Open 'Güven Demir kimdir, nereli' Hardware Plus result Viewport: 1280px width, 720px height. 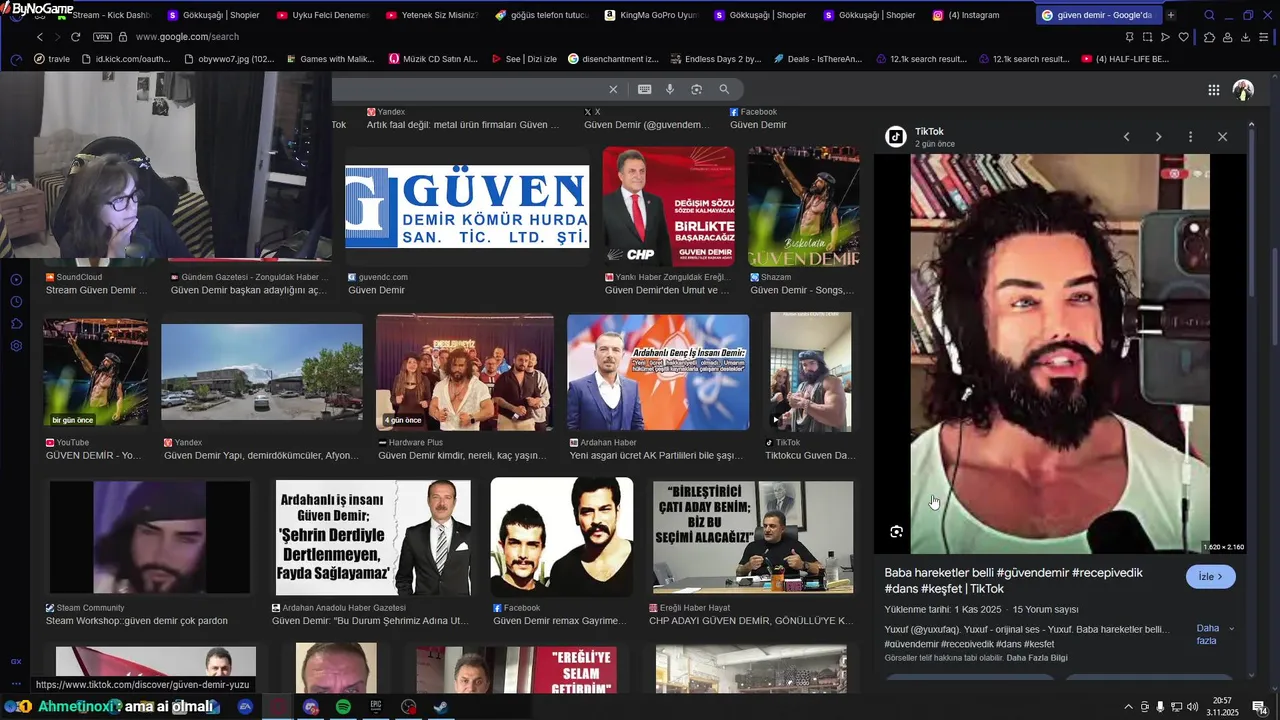click(x=463, y=455)
